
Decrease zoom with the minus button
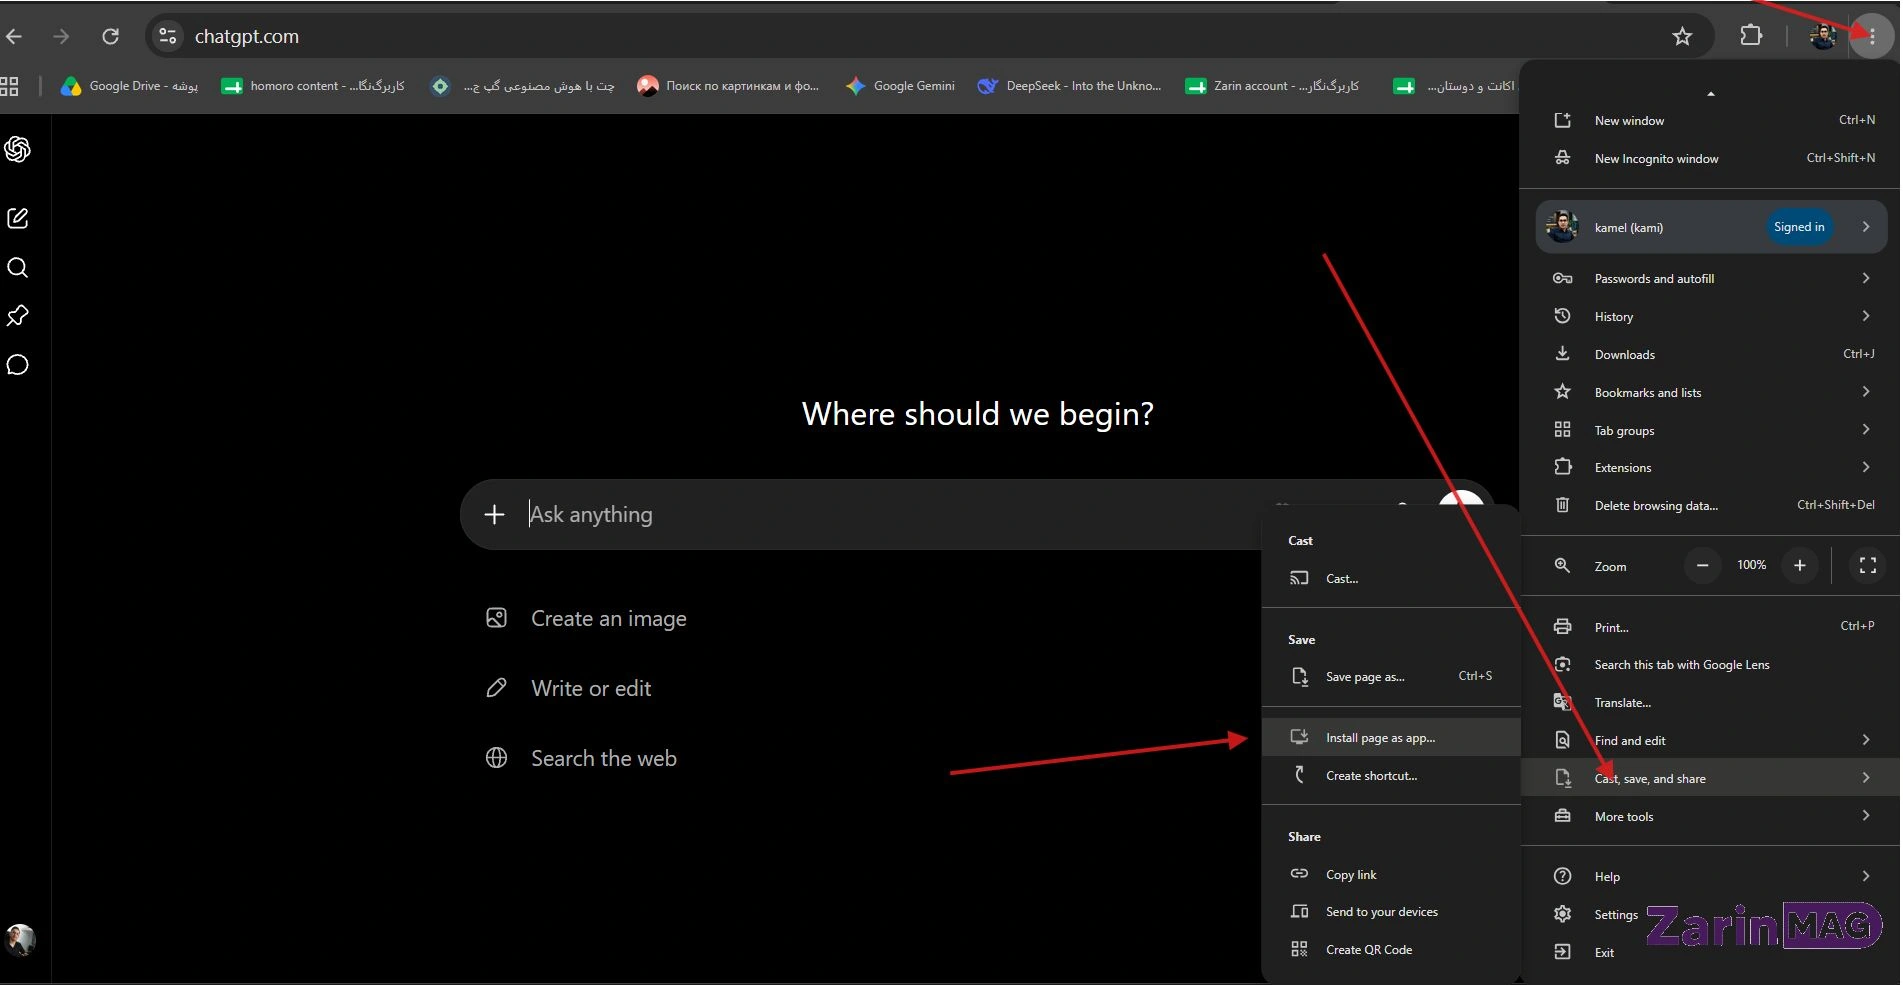[x=1702, y=565]
